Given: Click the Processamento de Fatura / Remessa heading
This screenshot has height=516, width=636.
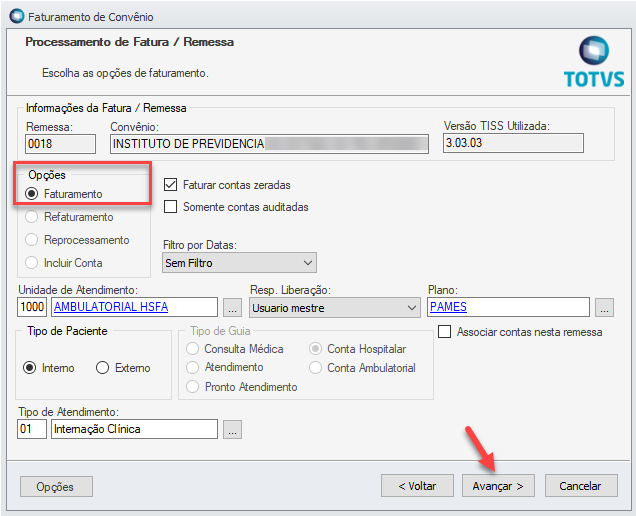Looking at the screenshot, I should [129, 42].
